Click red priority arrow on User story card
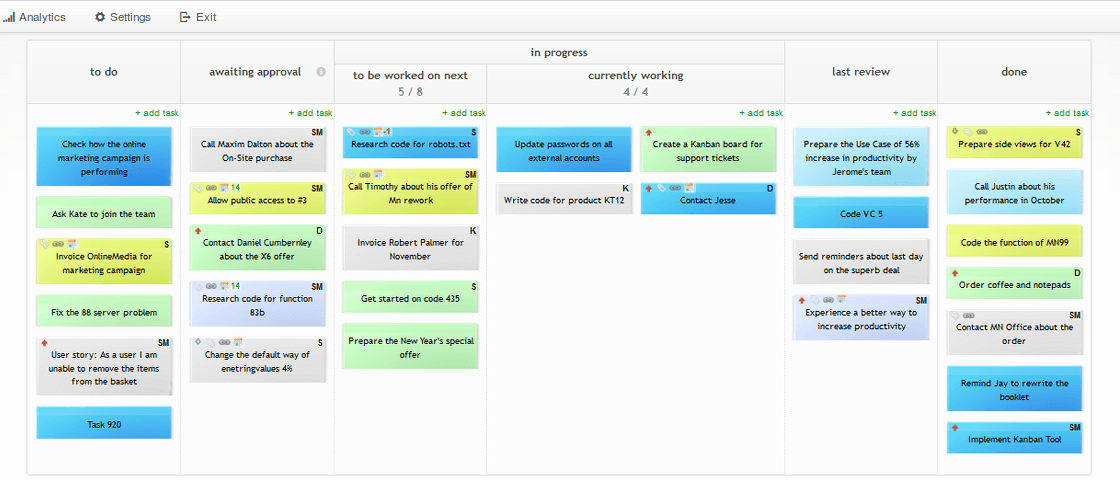This screenshot has height=480, width=1120. (44, 344)
